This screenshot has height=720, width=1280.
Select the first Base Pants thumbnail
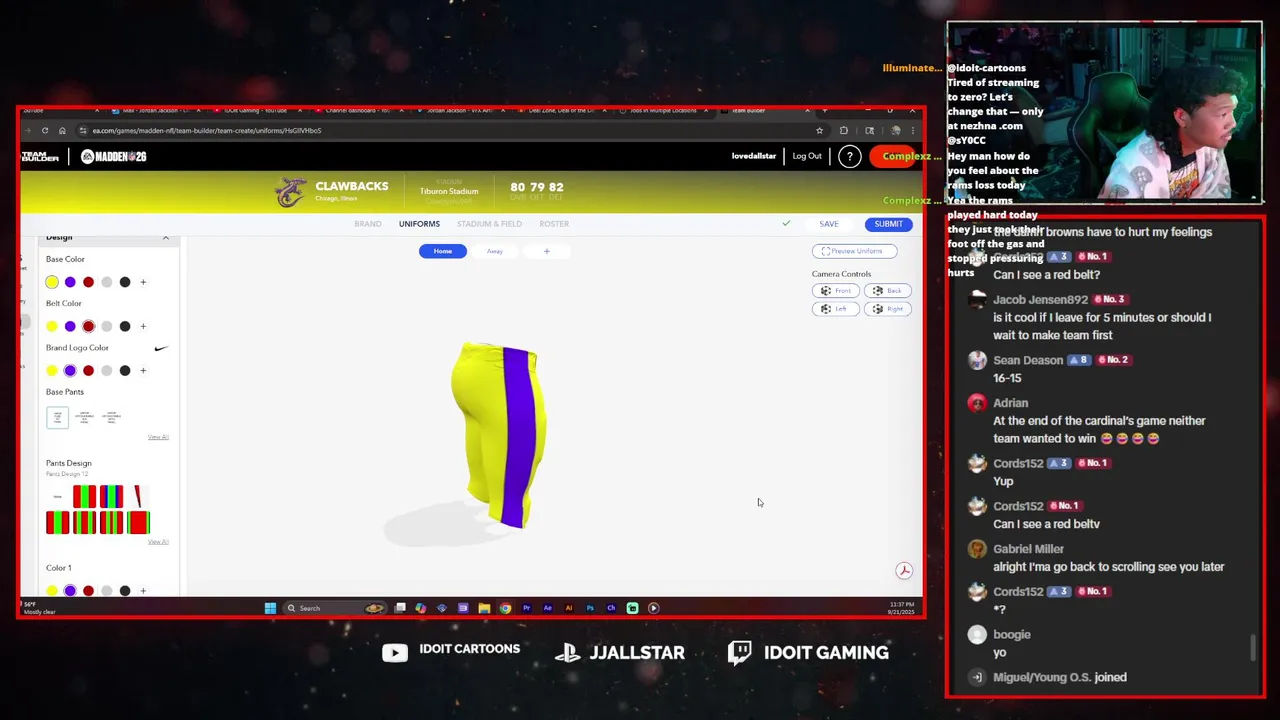point(57,417)
